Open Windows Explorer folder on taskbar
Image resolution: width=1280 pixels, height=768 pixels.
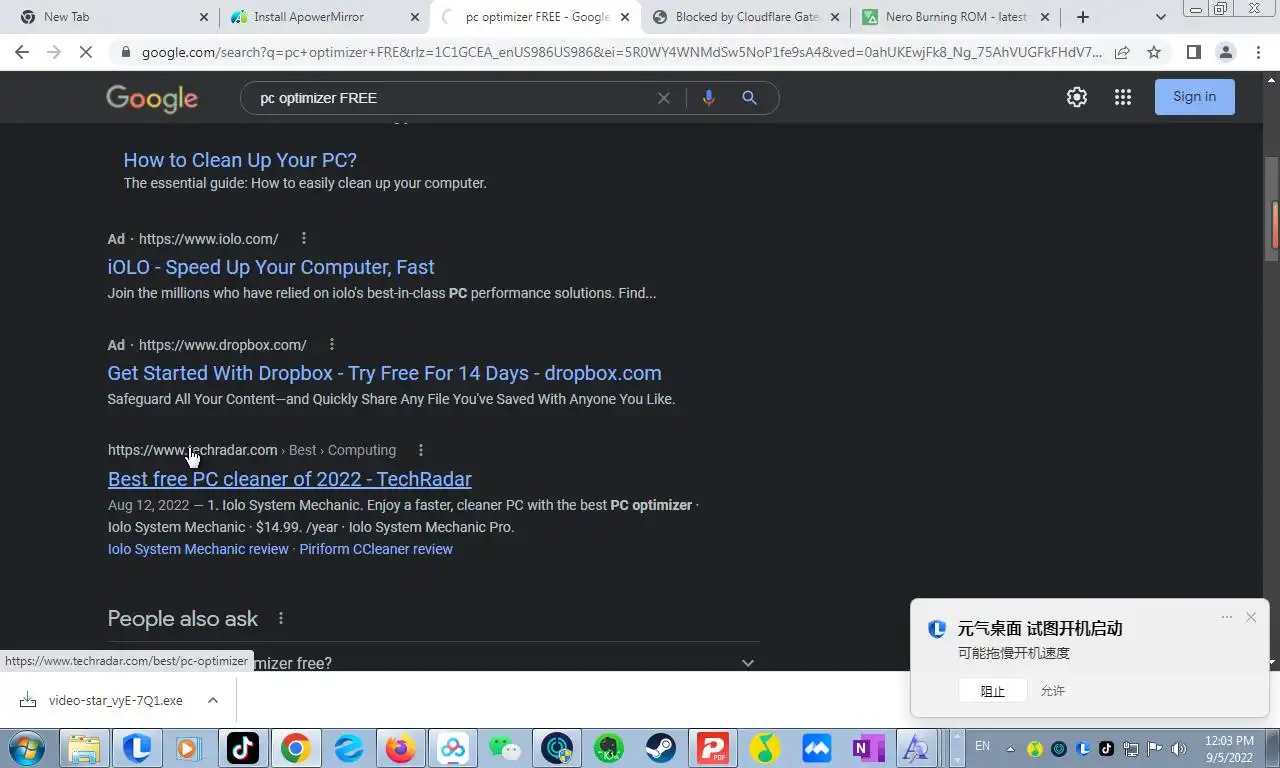[x=84, y=748]
